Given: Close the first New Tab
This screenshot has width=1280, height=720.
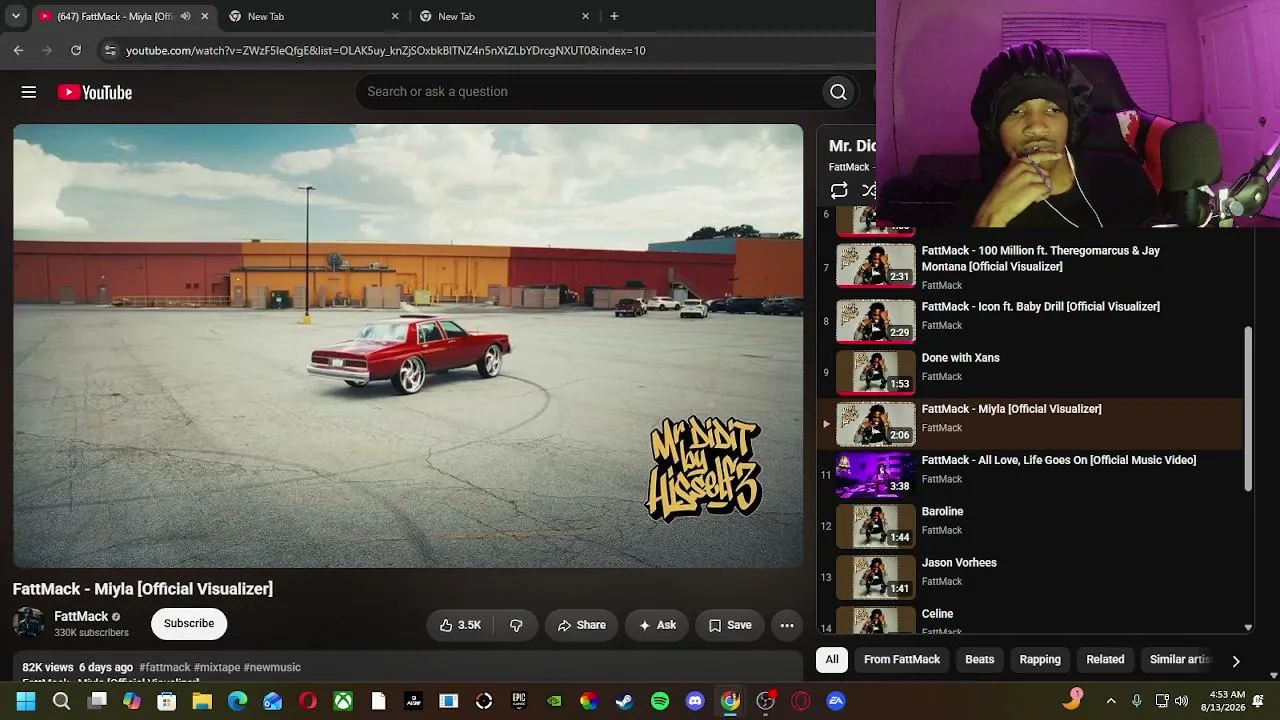Looking at the screenshot, I should tap(395, 16).
